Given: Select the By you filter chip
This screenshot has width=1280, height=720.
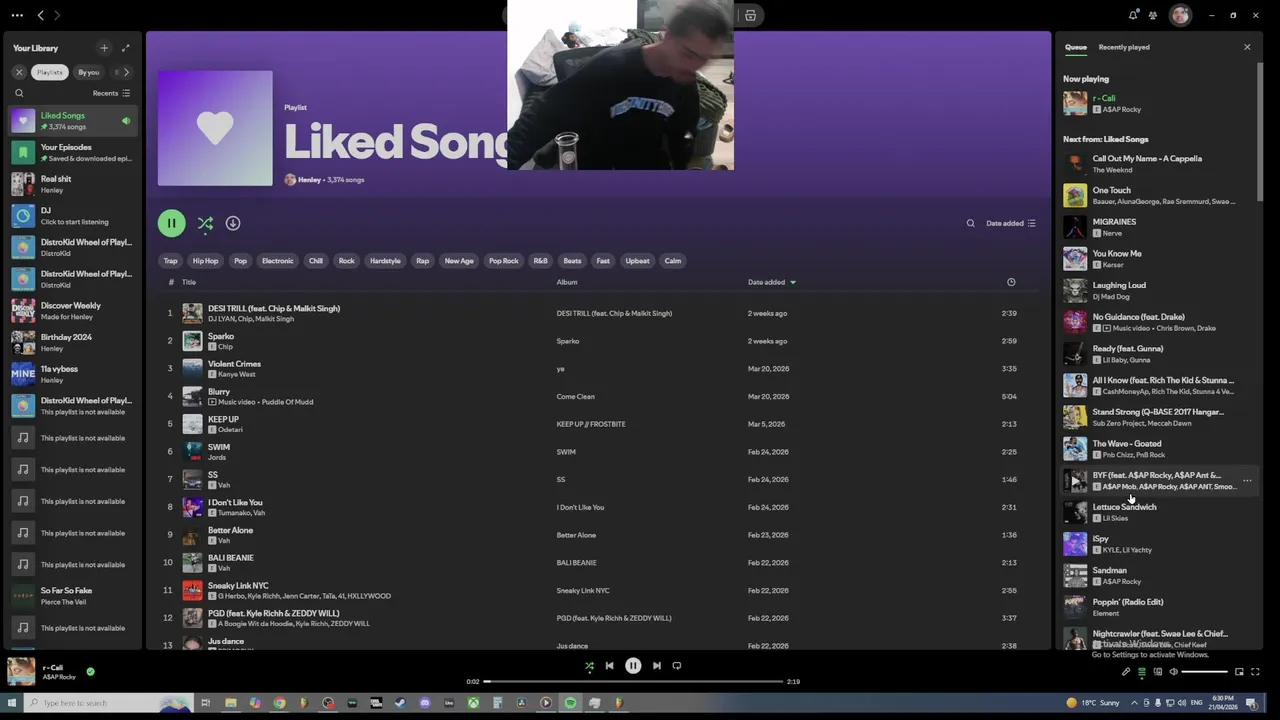Looking at the screenshot, I should [x=89, y=72].
